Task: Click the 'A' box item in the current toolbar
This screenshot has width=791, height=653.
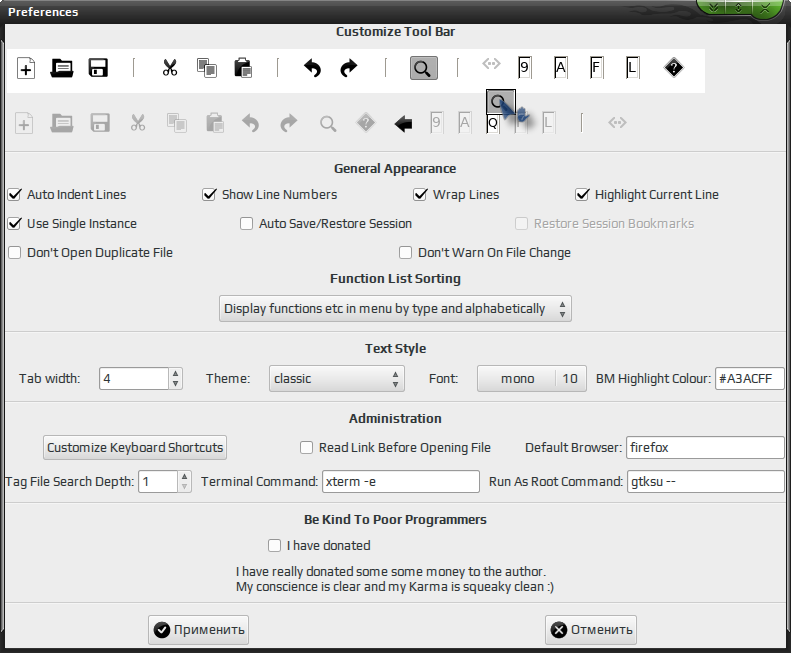Action: click(x=560, y=68)
